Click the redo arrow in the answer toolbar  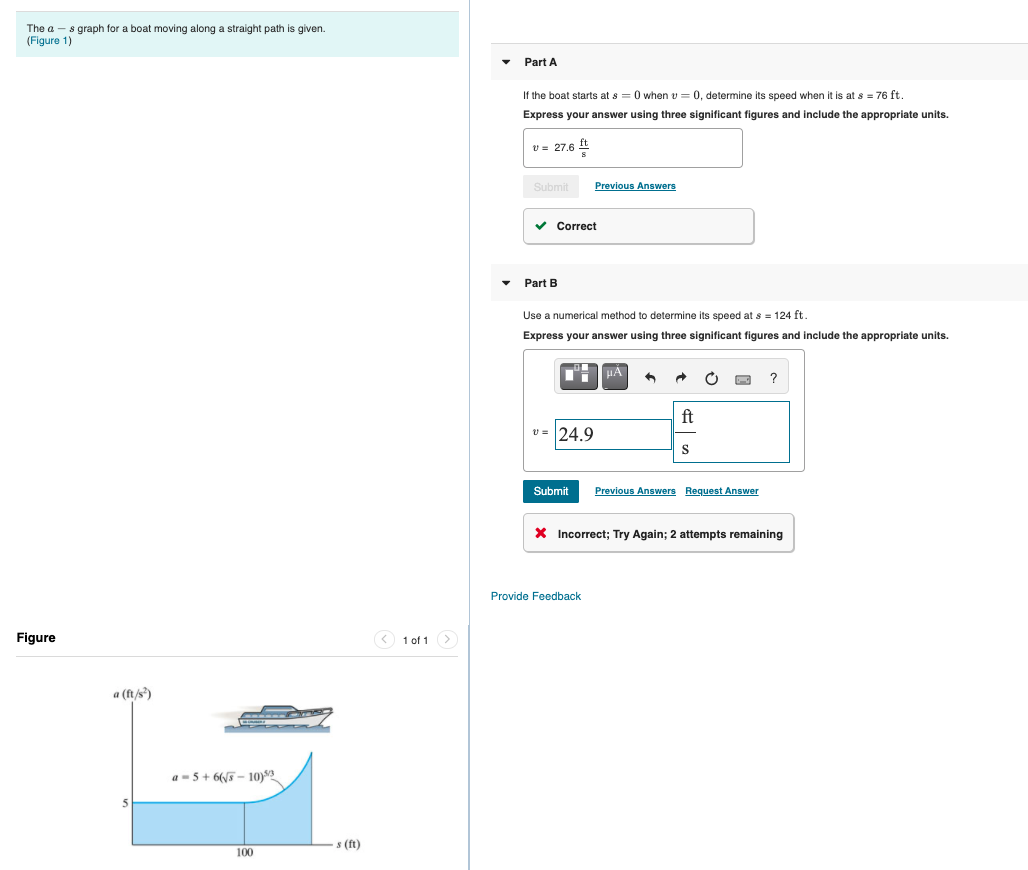(x=681, y=377)
